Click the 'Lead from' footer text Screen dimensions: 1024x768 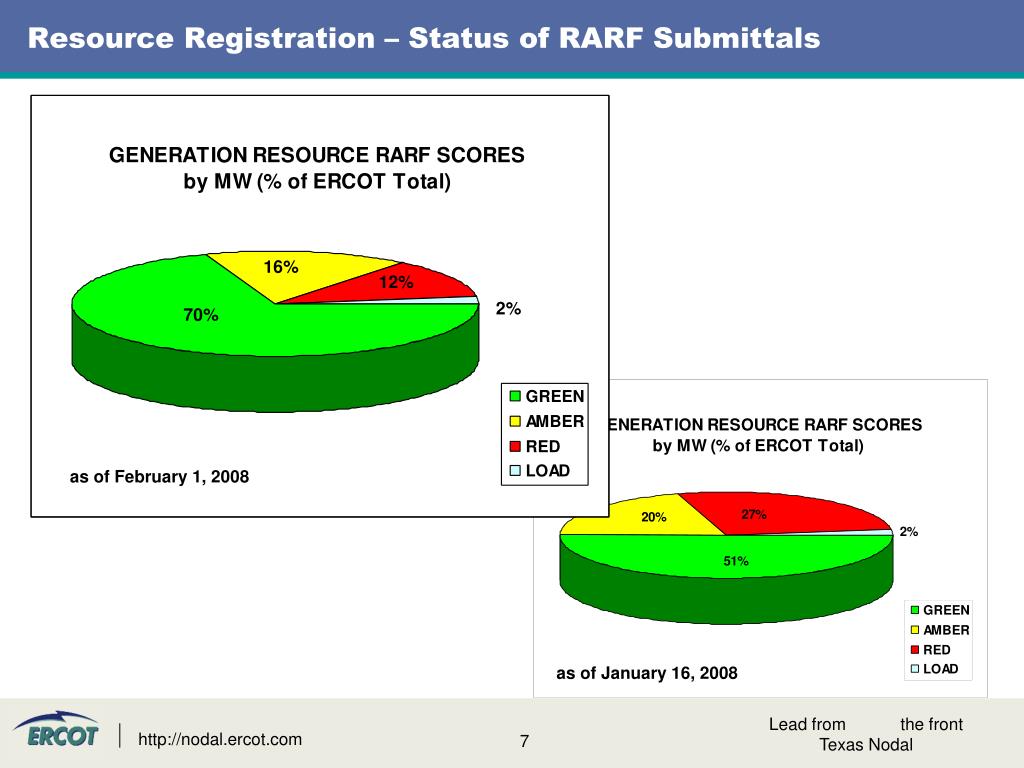coord(807,724)
